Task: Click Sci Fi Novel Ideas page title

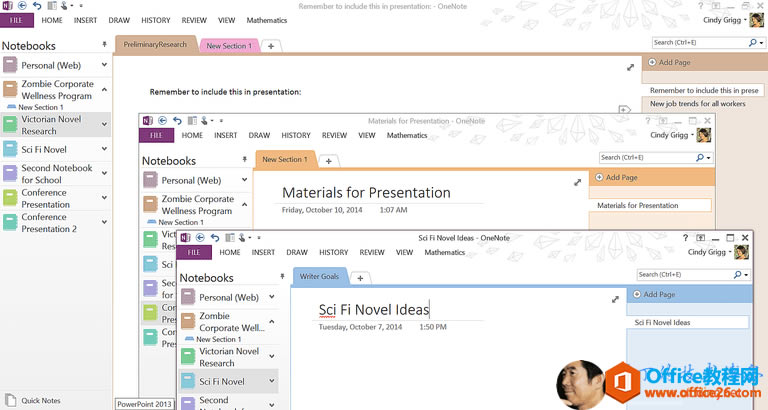Action: (x=374, y=310)
